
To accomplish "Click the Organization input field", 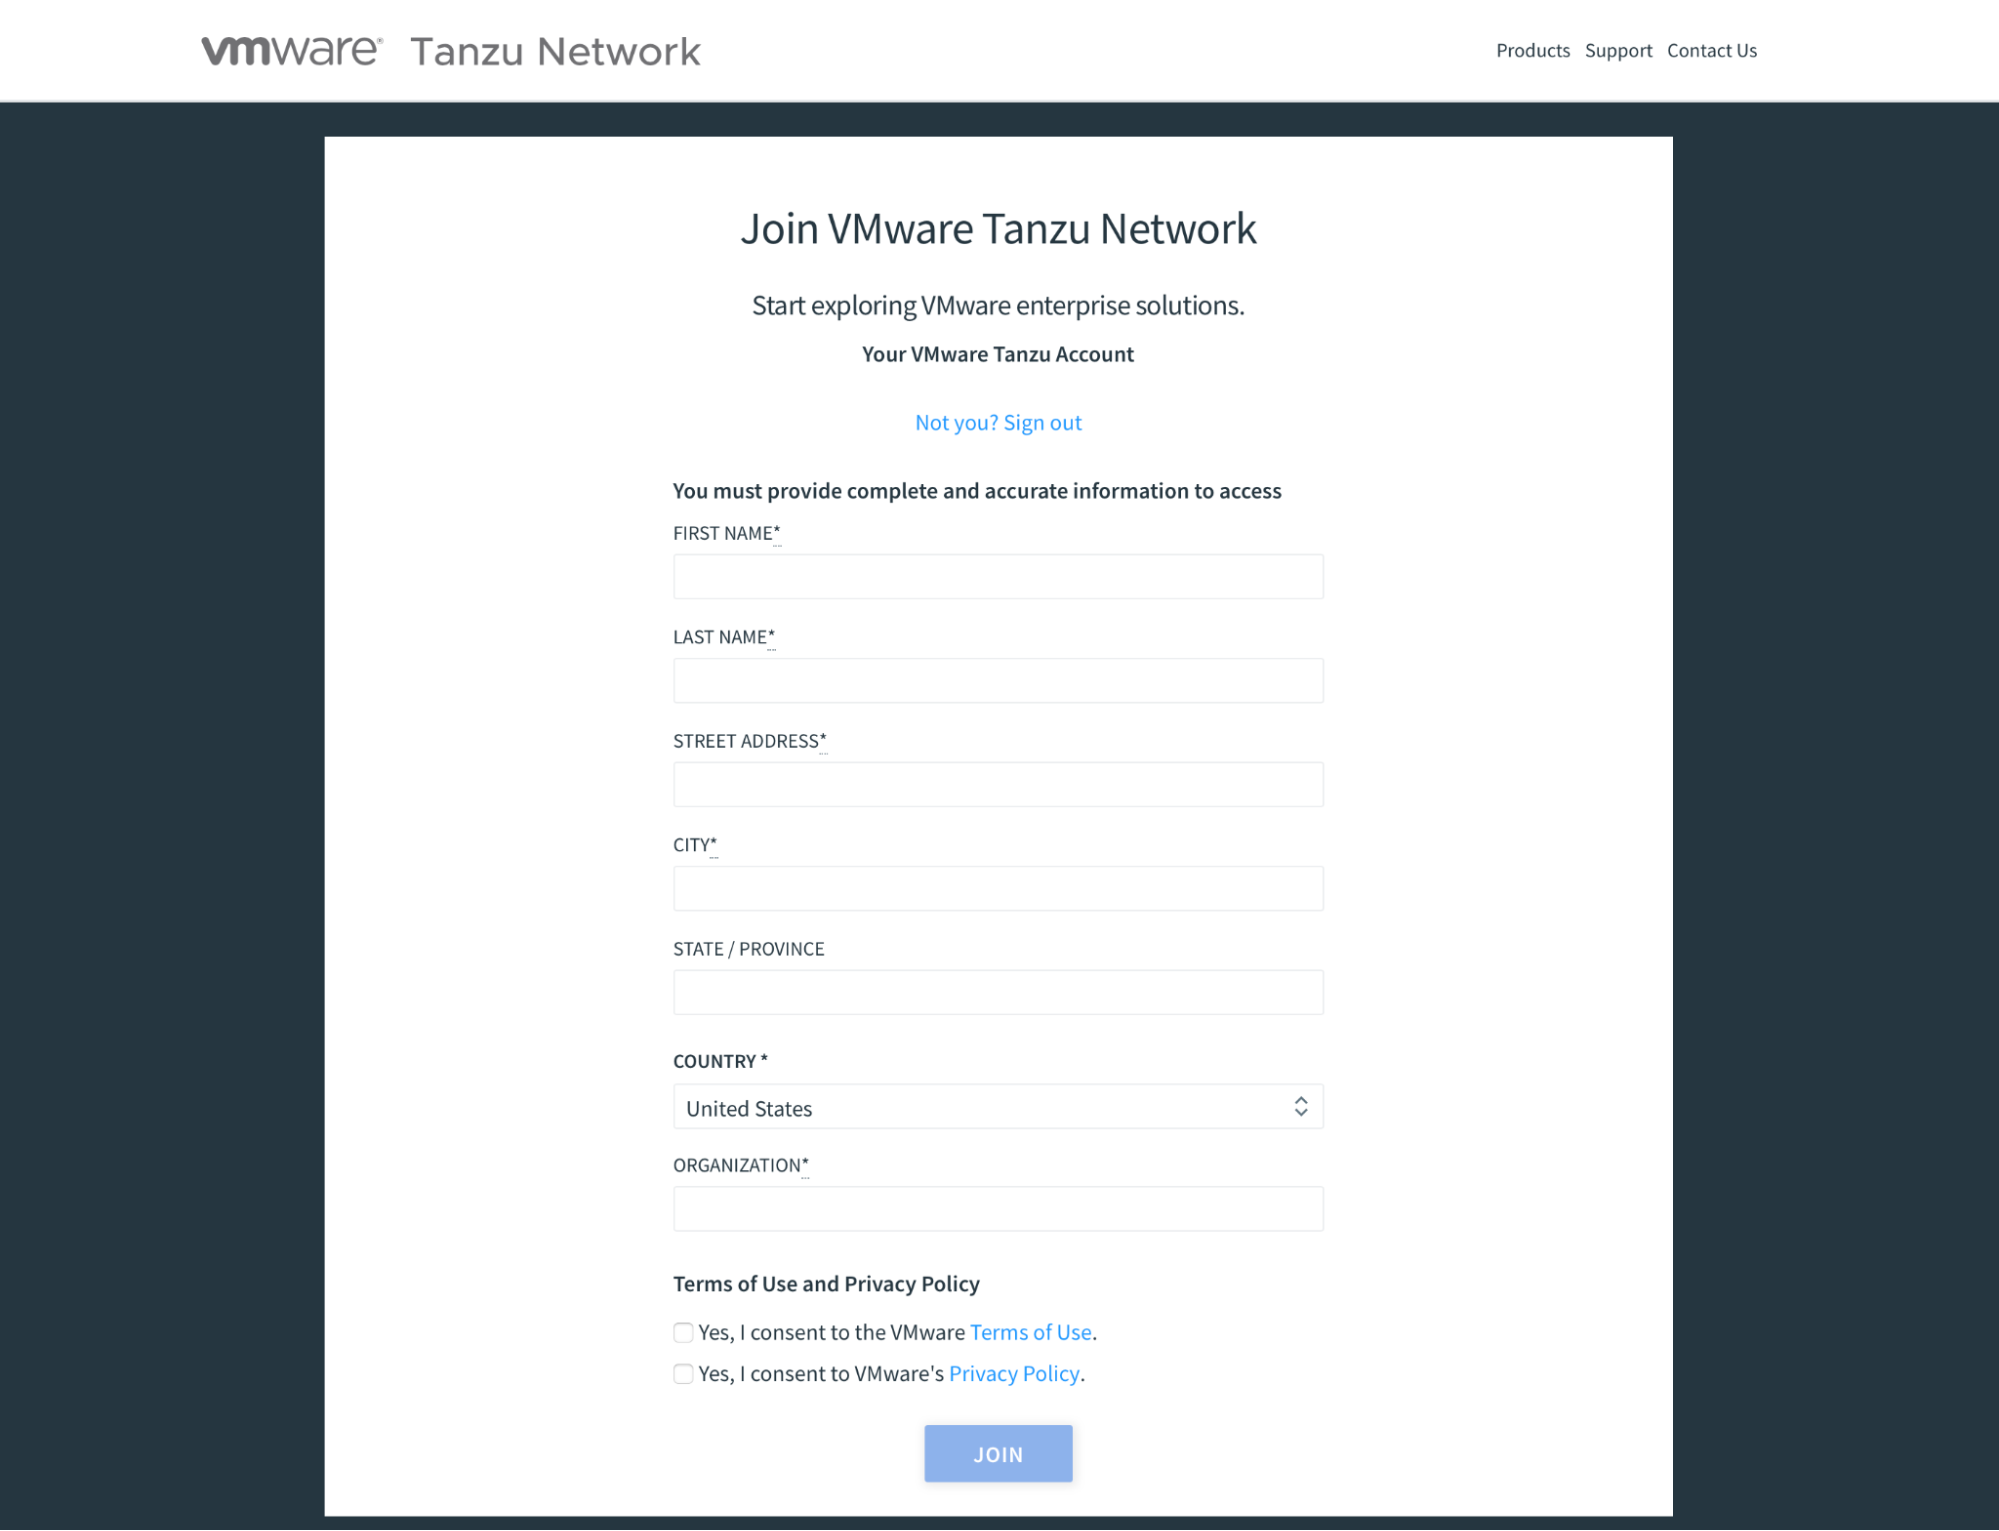I will [997, 1208].
